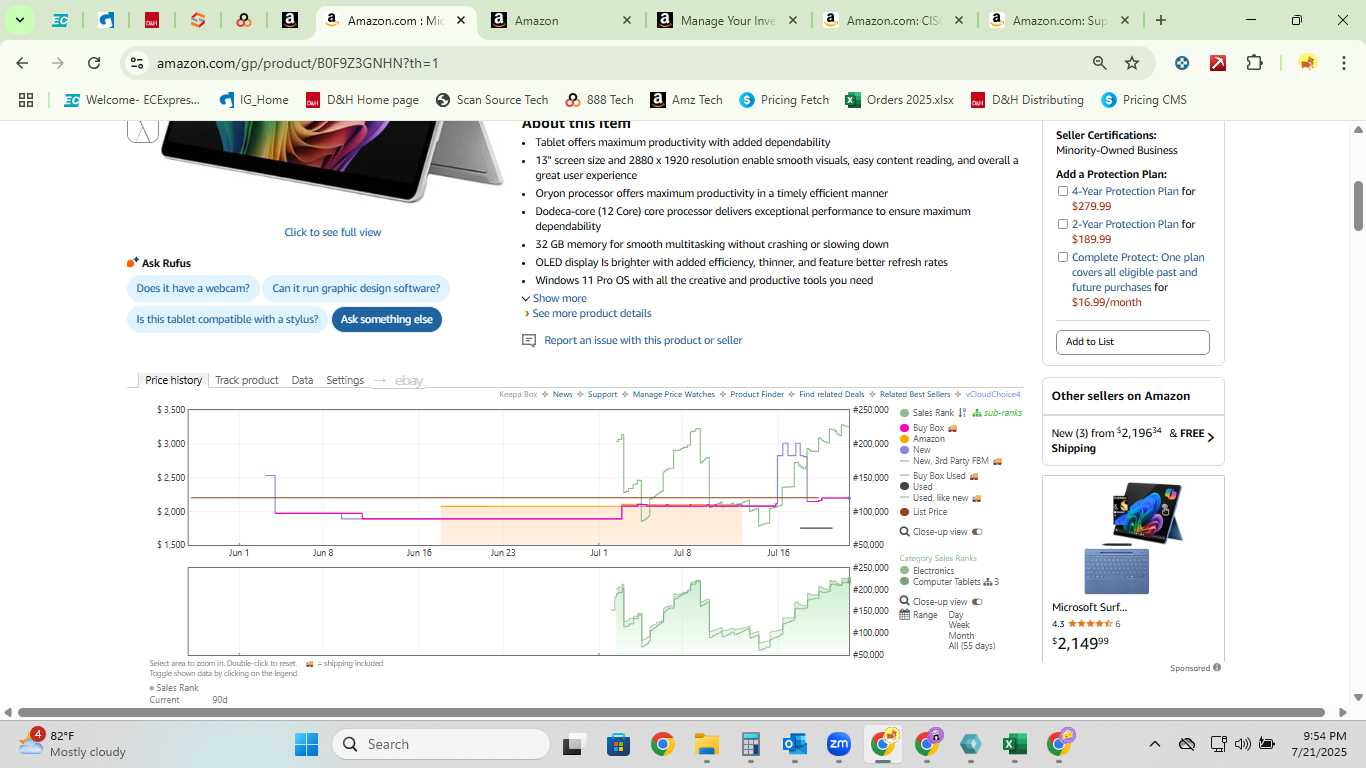Click the blue circular extension icon
Viewport: 1366px width, 768px height.
pos(1182,63)
